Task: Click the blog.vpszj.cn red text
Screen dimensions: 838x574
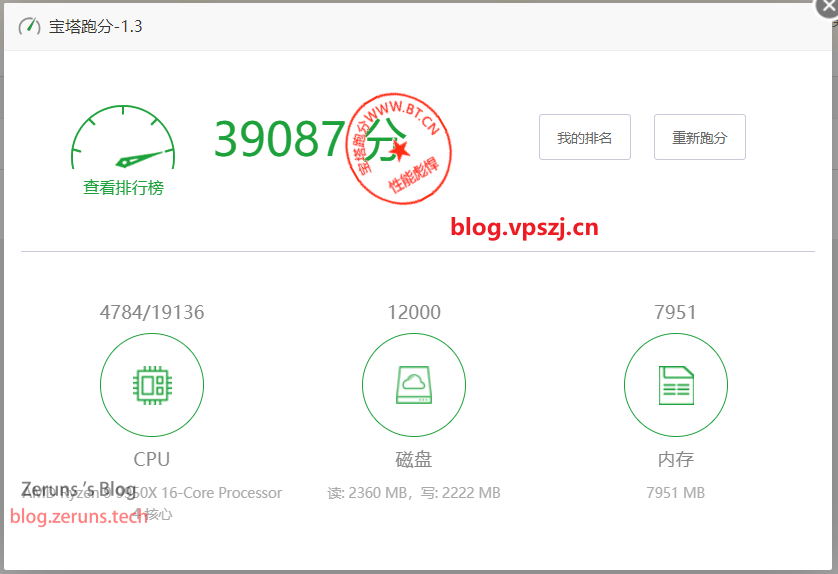Action: pos(524,227)
